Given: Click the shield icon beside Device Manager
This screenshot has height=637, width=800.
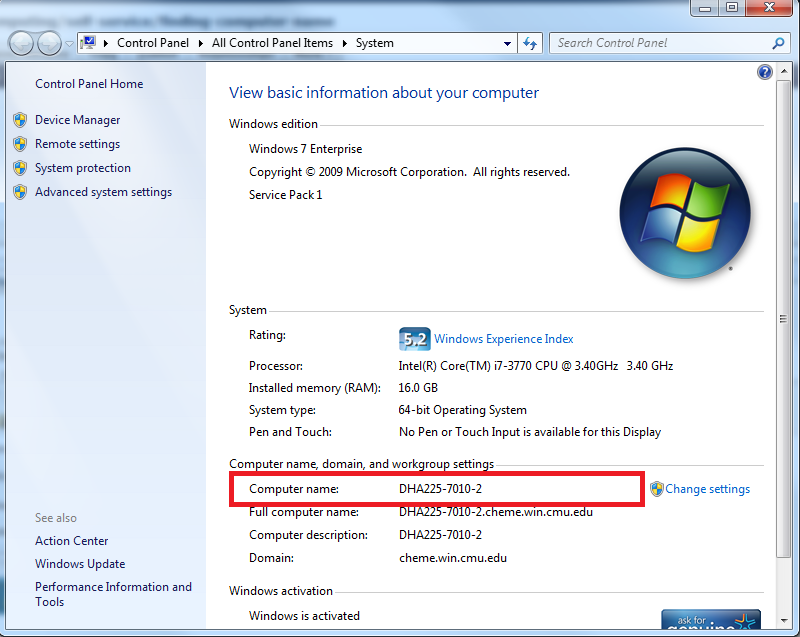Looking at the screenshot, I should coord(20,120).
